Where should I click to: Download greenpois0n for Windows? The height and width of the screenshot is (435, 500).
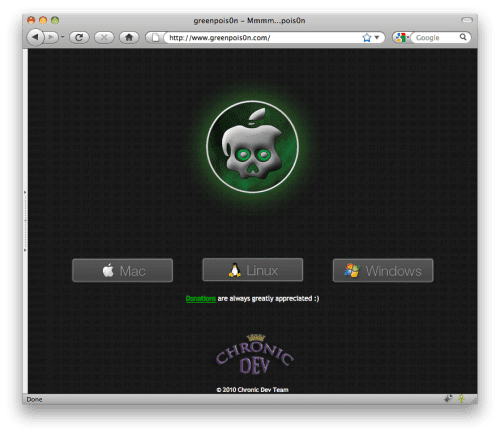click(383, 270)
